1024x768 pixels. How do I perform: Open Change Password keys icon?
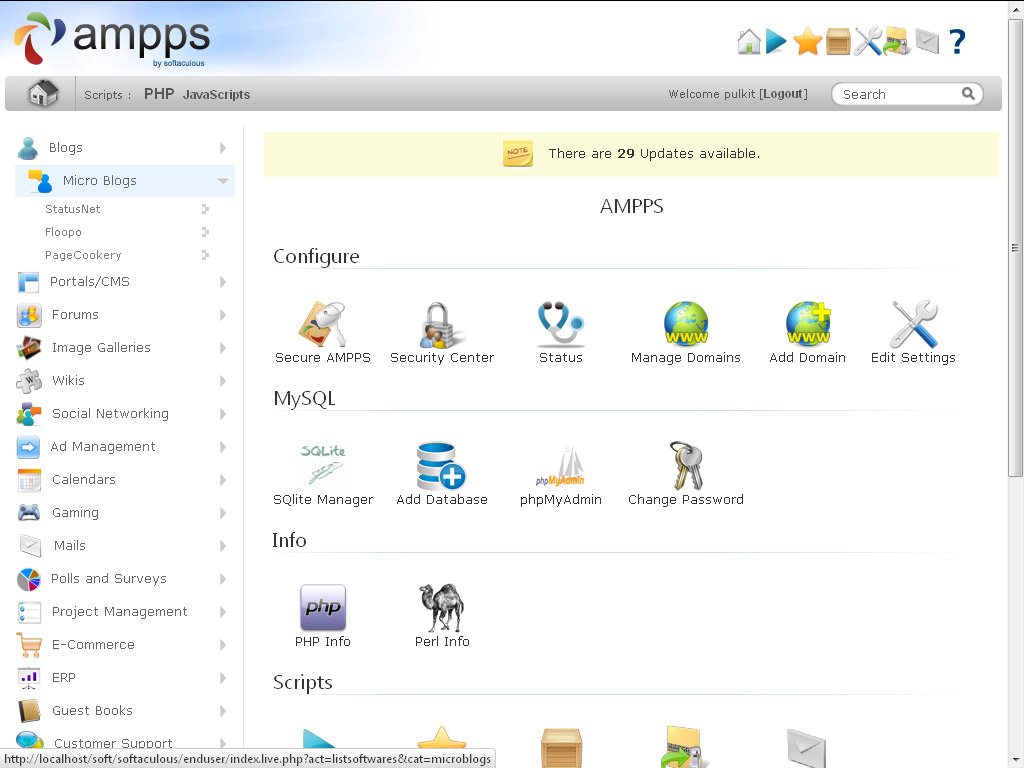[686, 466]
